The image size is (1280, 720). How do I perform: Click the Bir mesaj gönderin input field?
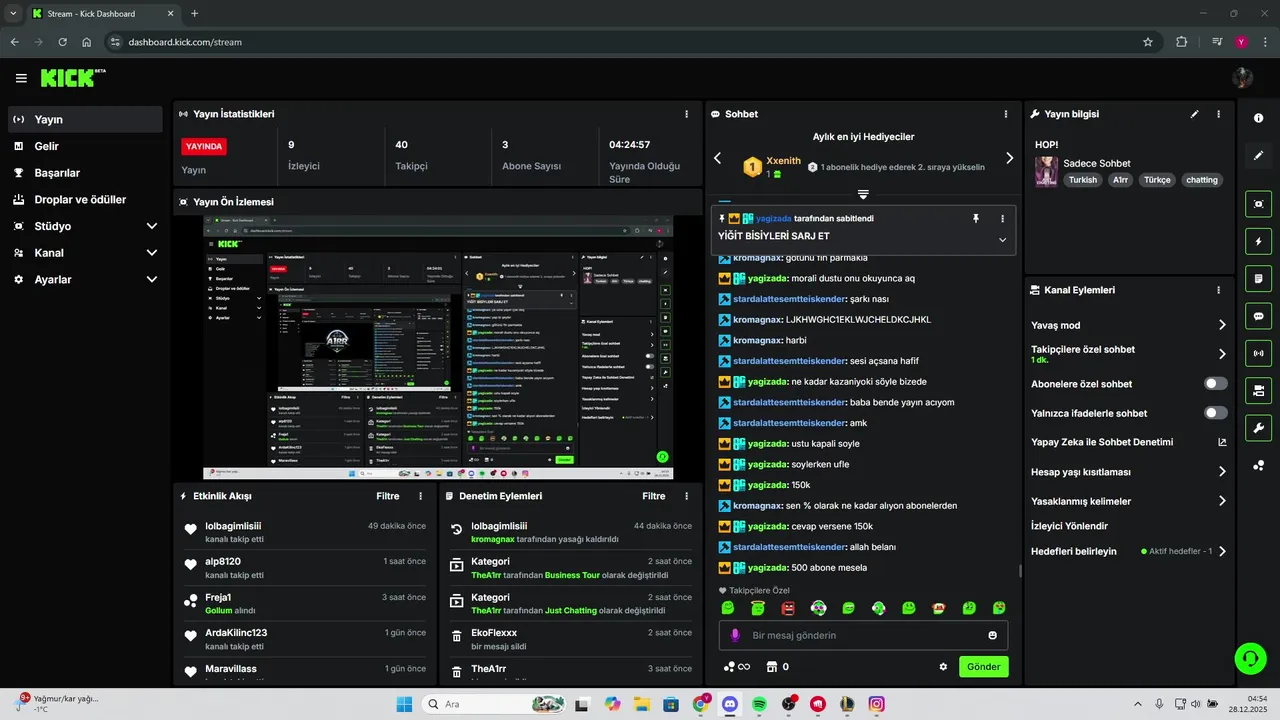point(863,635)
